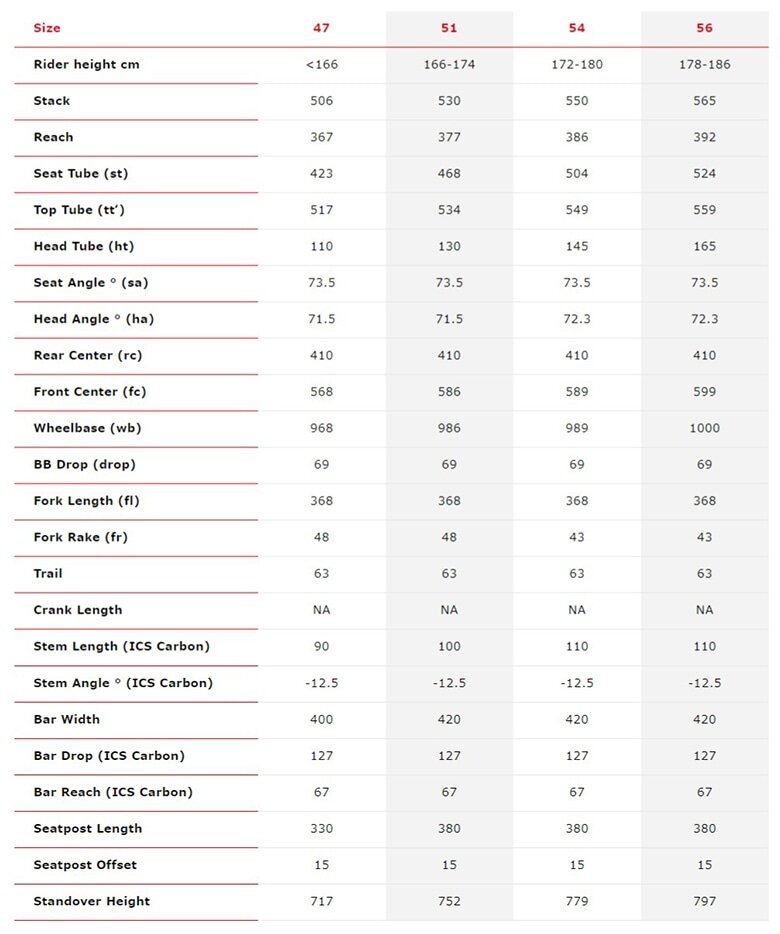Click the size 54 column header
The image size is (780, 934).
click(577, 28)
